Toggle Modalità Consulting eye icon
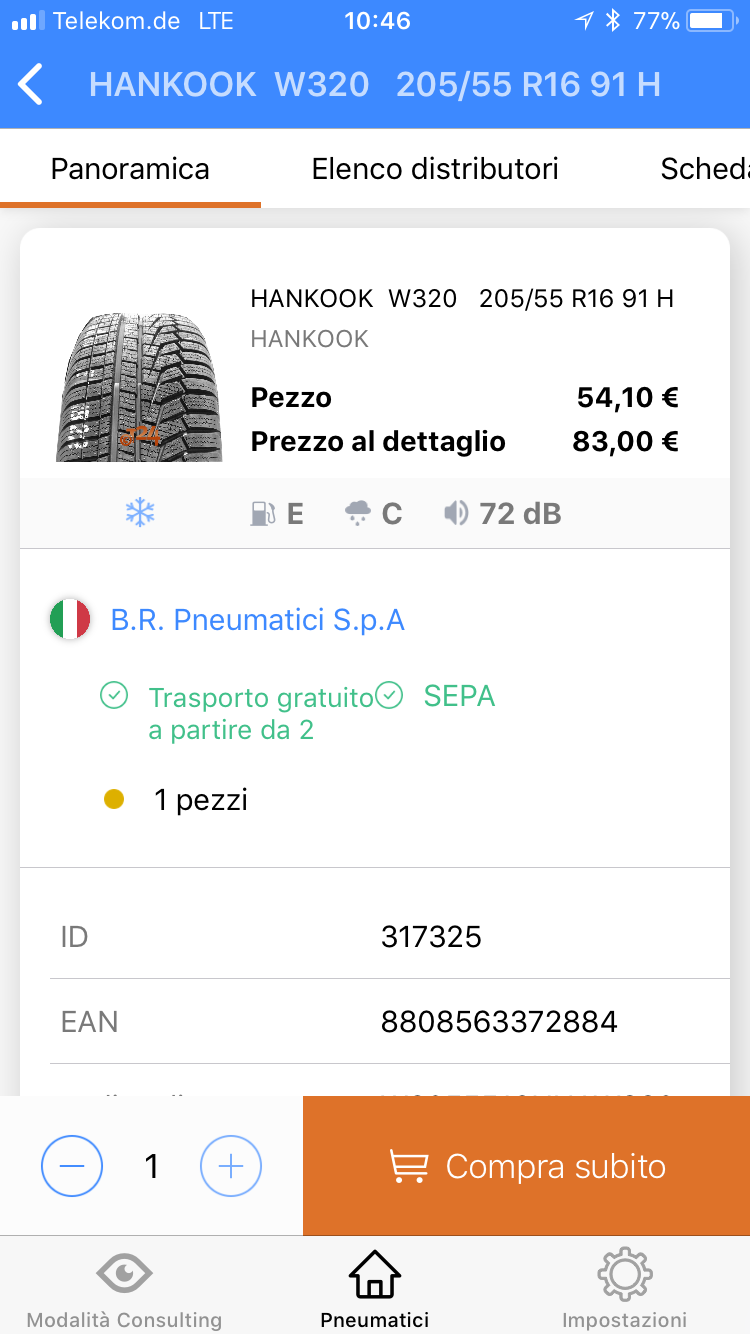The image size is (750, 1334). (x=124, y=1274)
